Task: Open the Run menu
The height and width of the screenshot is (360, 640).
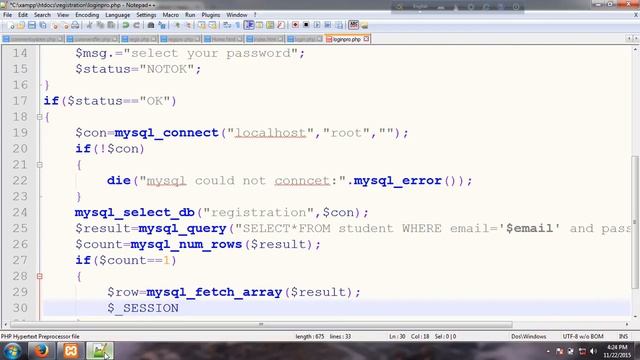Action: pos(190,15)
